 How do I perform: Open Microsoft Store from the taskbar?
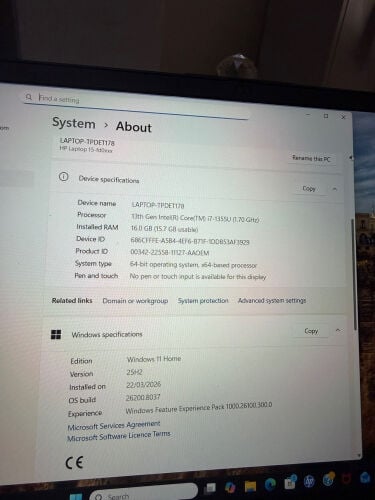[x=290, y=483]
